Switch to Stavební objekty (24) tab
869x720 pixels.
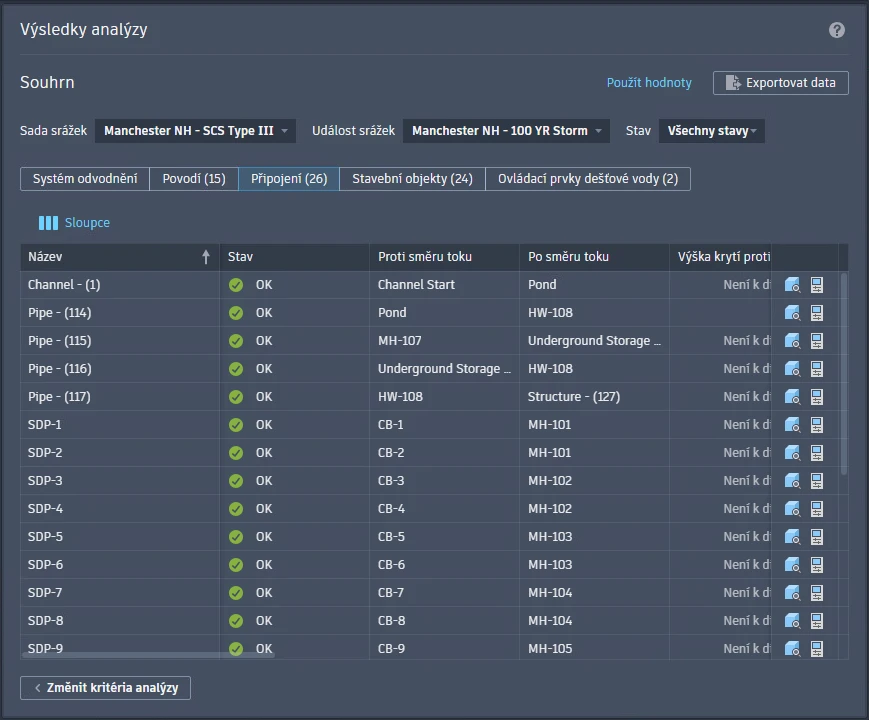[x=412, y=179]
